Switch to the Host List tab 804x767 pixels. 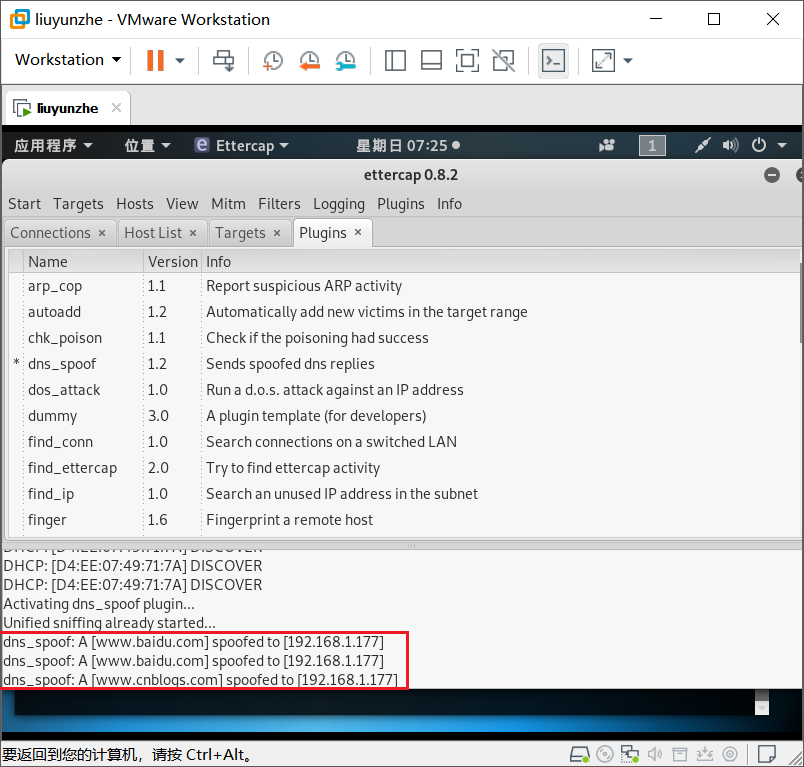pyautogui.click(x=153, y=233)
